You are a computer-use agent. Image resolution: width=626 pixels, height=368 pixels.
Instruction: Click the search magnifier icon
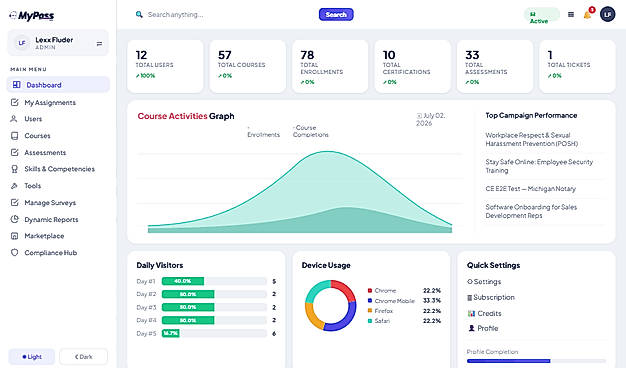139,14
